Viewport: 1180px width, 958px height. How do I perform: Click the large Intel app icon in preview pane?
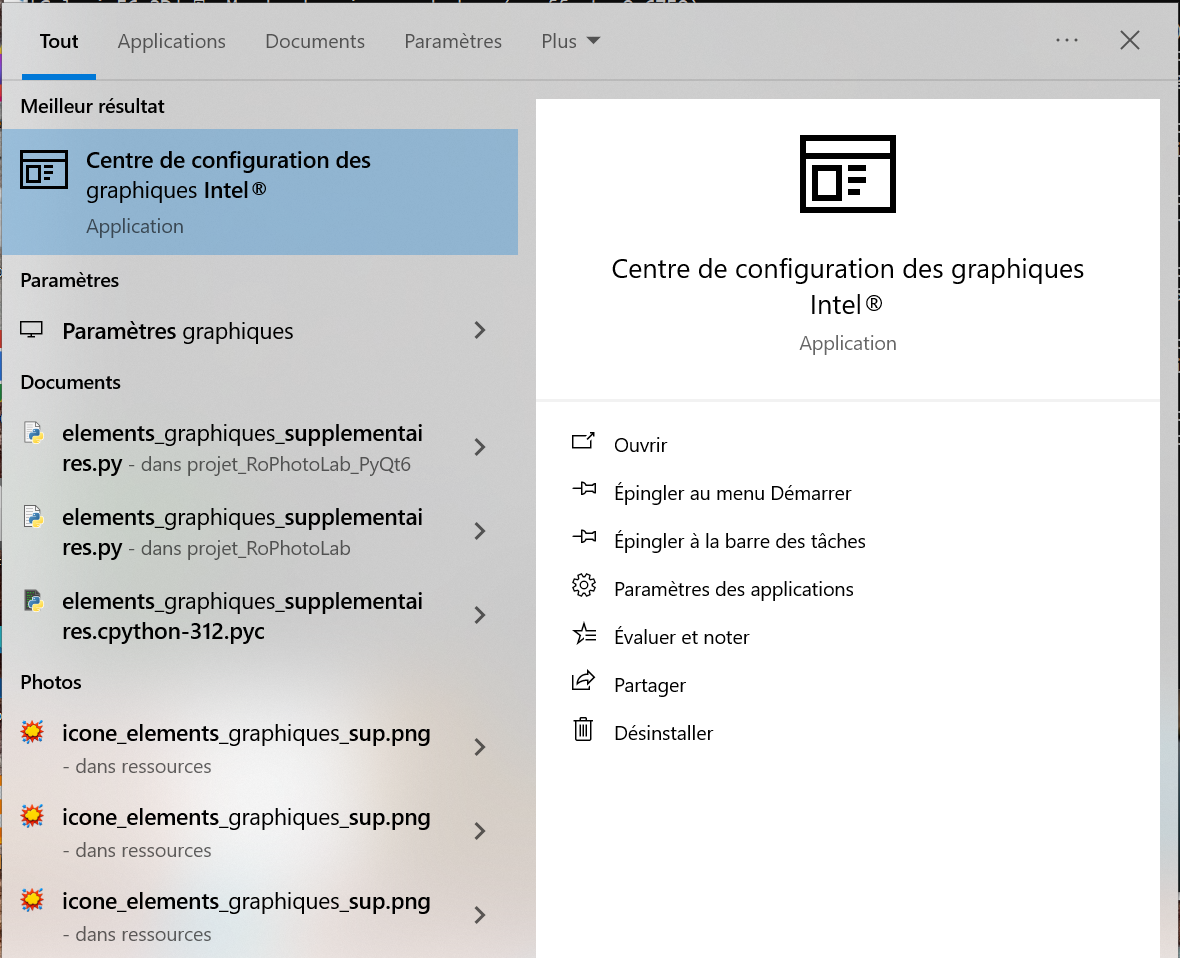[x=847, y=174]
